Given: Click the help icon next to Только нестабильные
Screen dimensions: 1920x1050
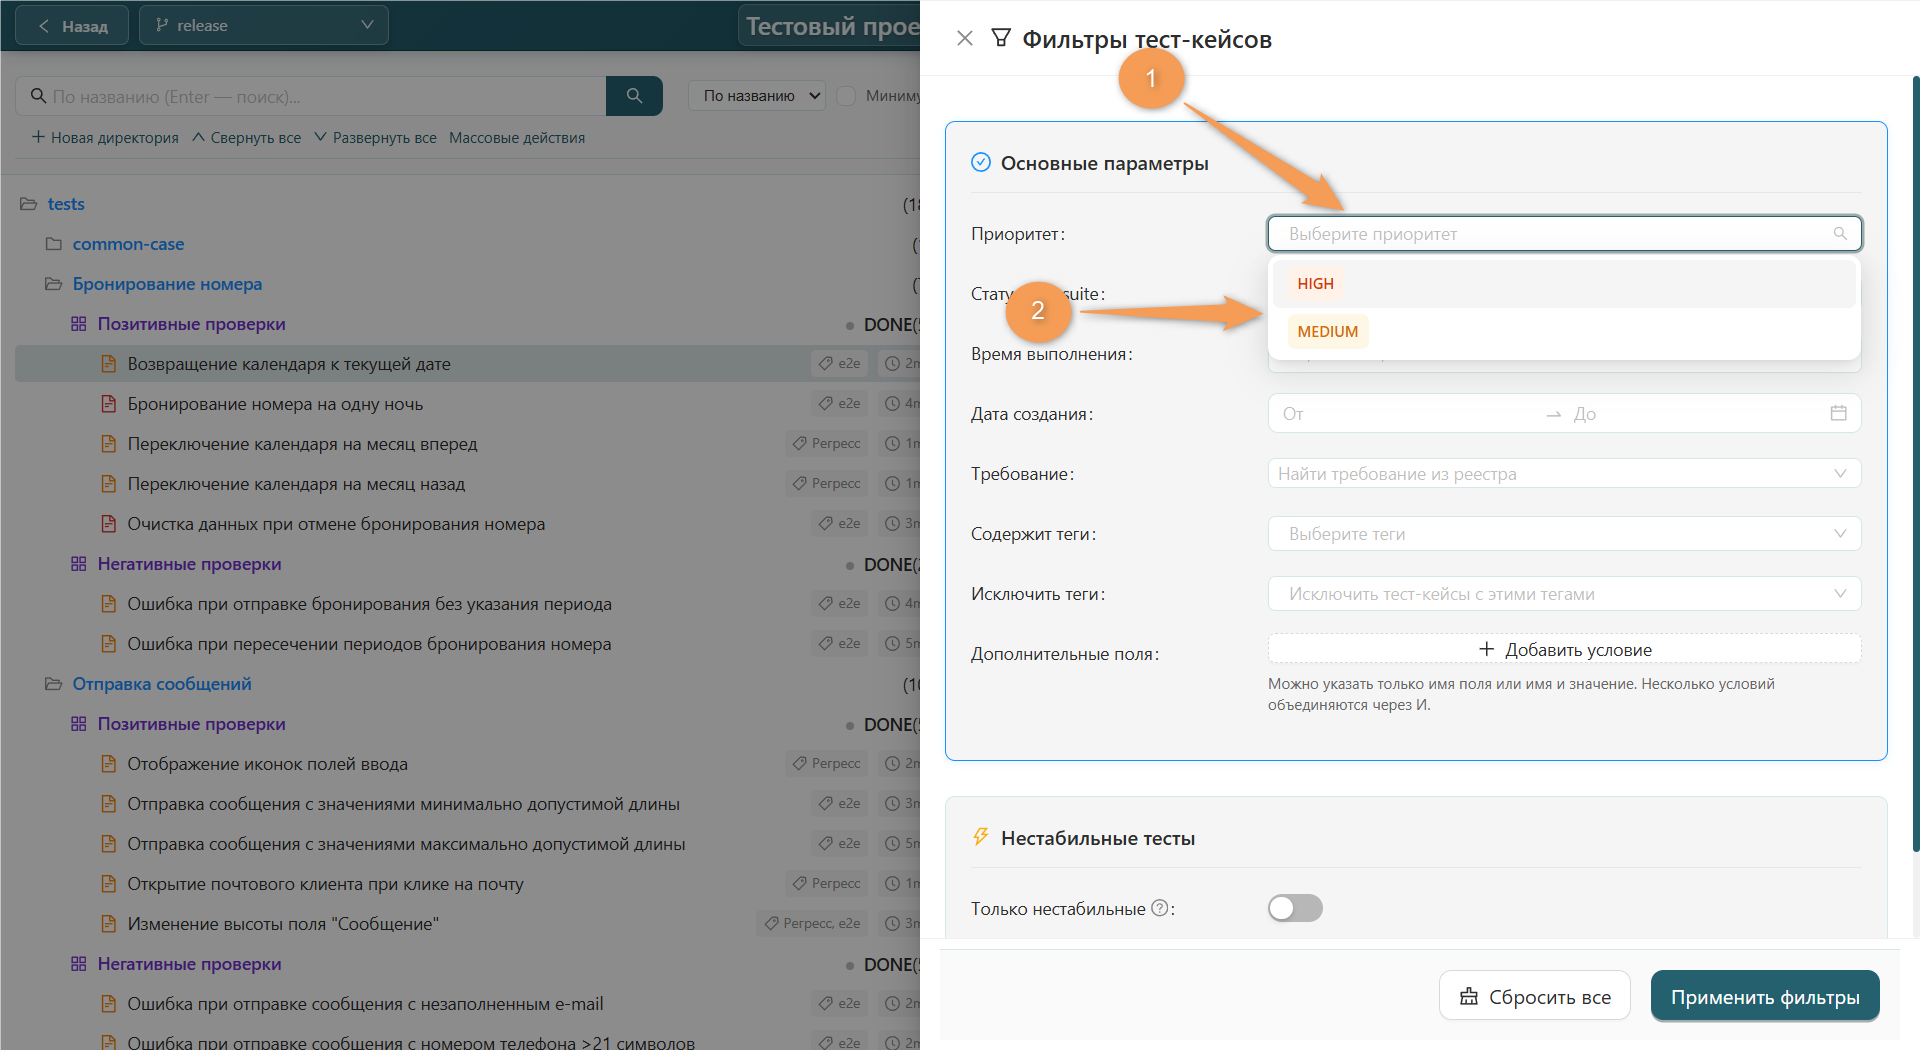Looking at the screenshot, I should click(x=1159, y=908).
